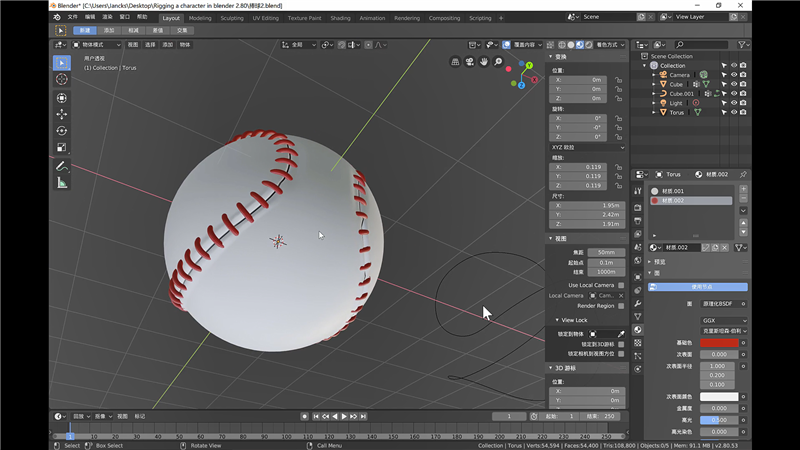Click the pan hand viewport gizmo
The height and width of the screenshot is (450, 800).
click(x=484, y=62)
